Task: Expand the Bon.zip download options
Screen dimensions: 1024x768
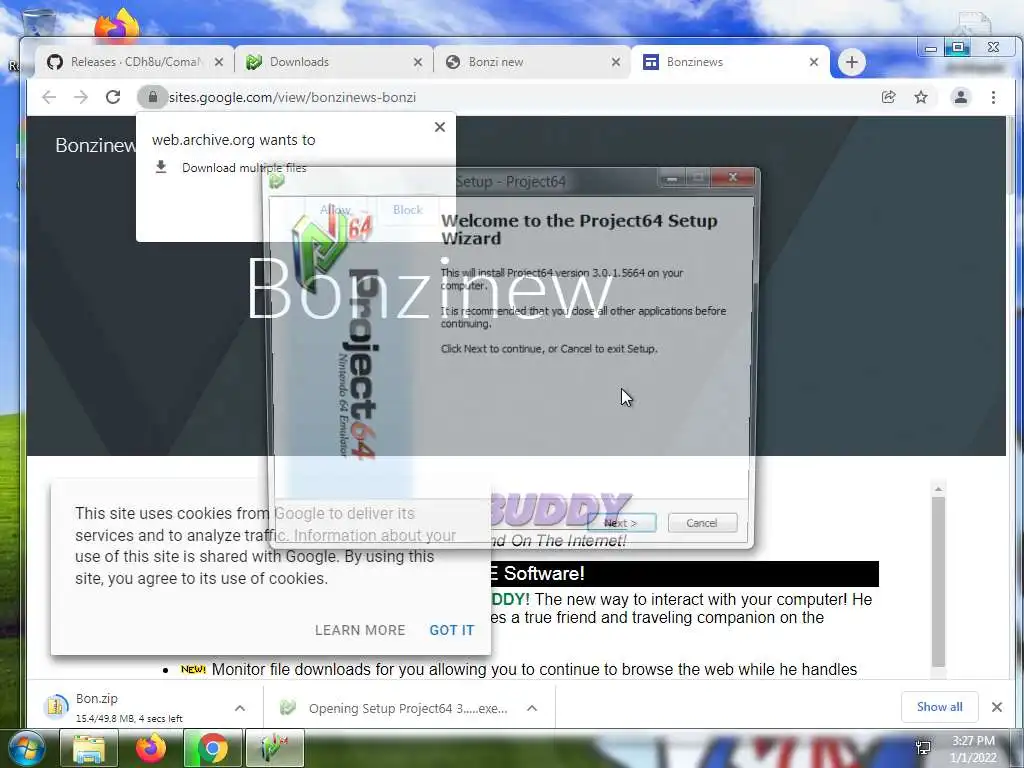Action: pos(240,708)
